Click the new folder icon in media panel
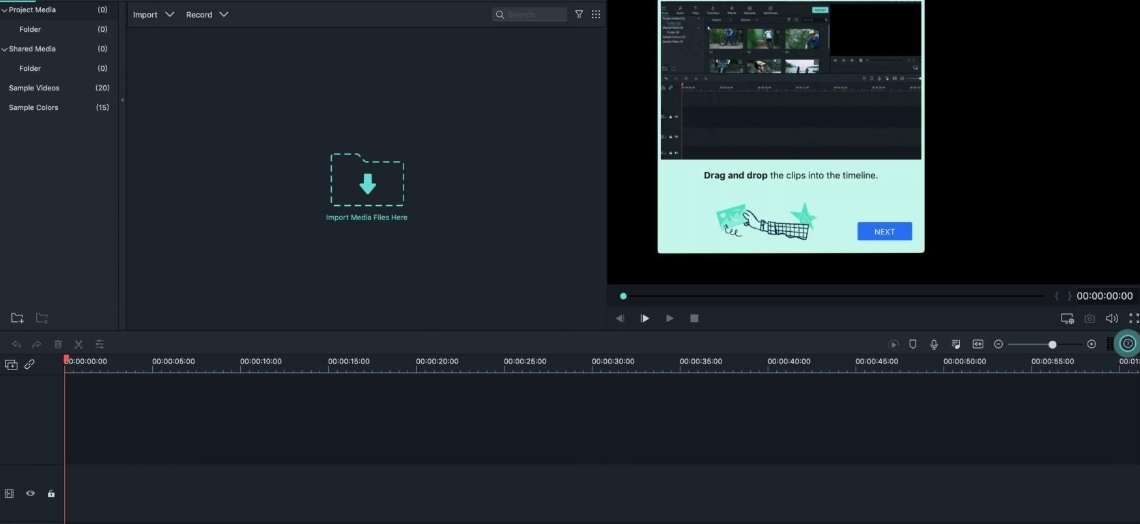The width and height of the screenshot is (1140, 524). pyautogui.click(x=17, y=318)
